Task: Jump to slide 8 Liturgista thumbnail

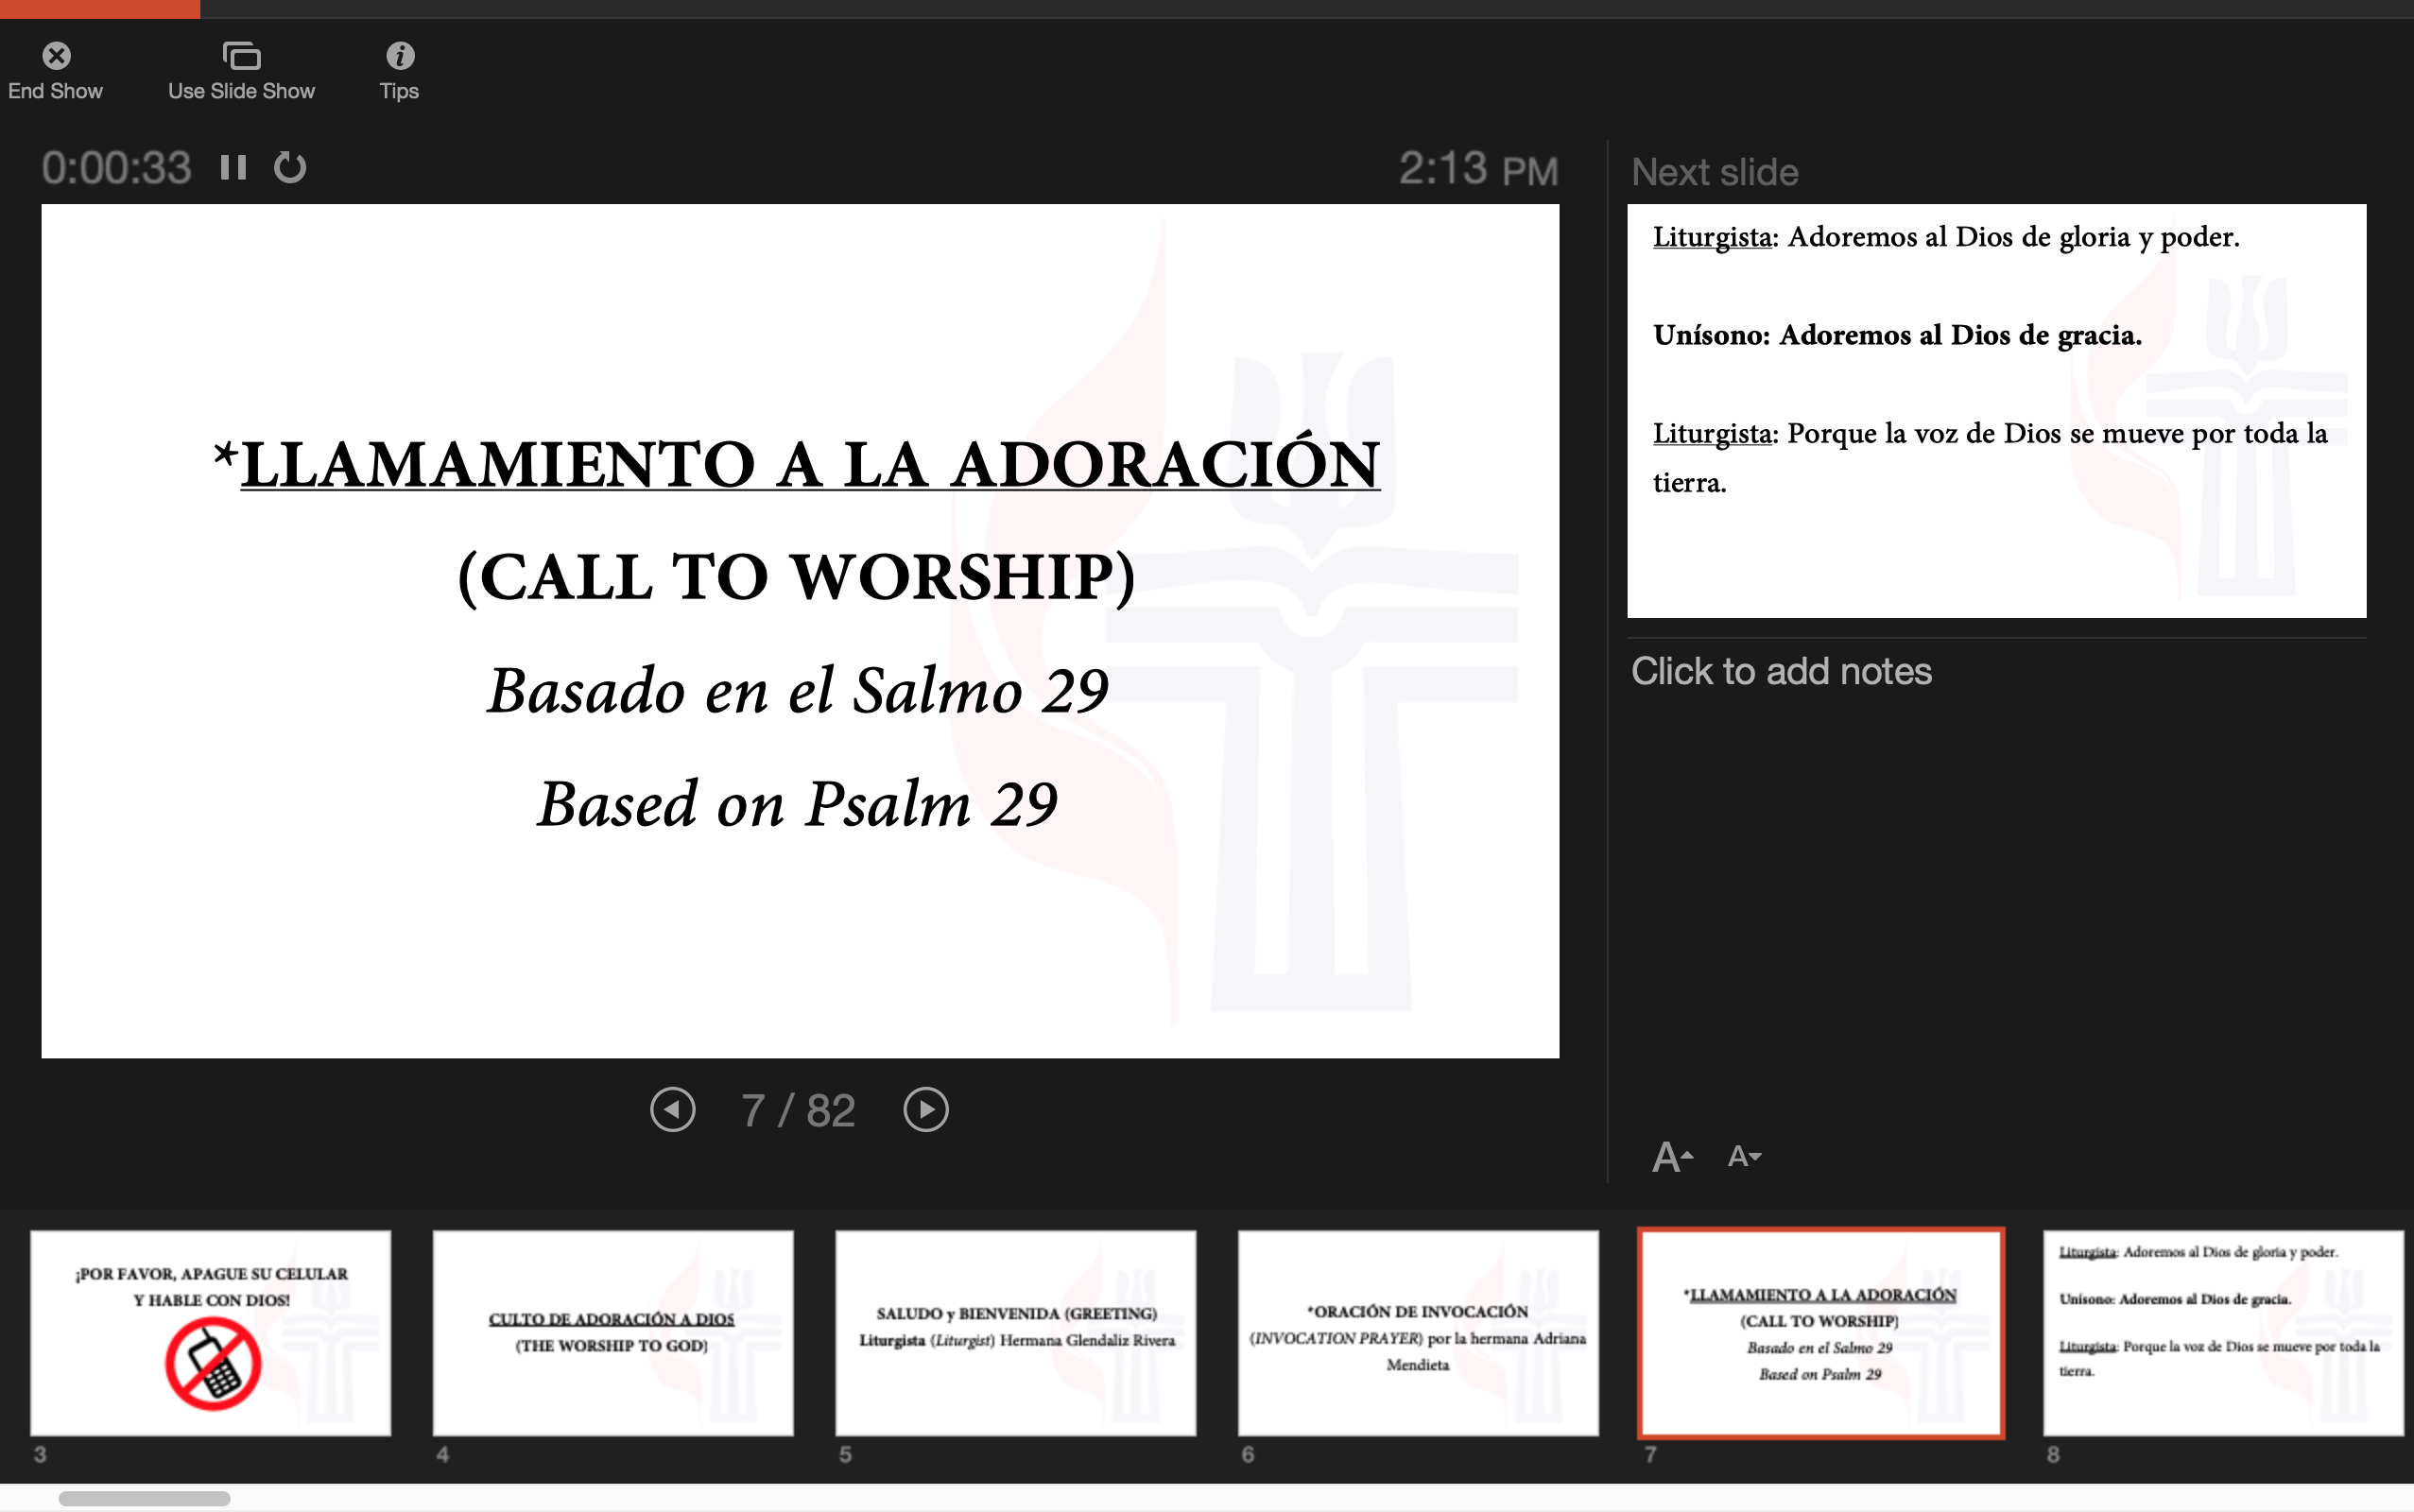Action: [x=2222, y=1333]
